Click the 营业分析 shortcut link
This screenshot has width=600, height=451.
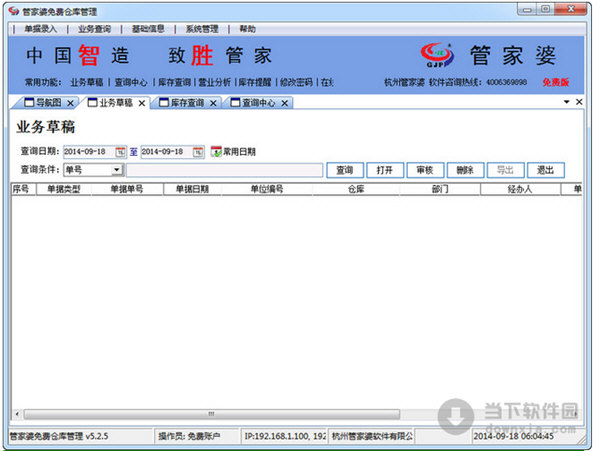[x=215, y=82]
